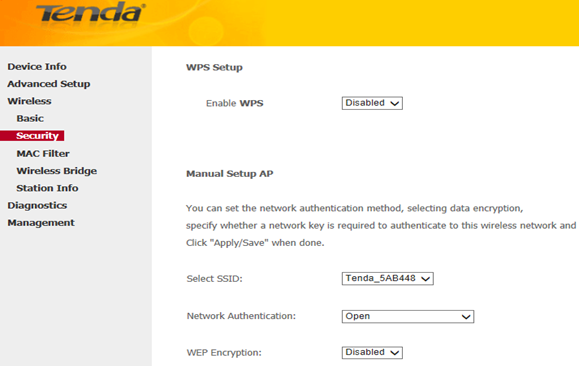
Task: Open the Network Authentication dropdown
Action: [x=408, y=317]
